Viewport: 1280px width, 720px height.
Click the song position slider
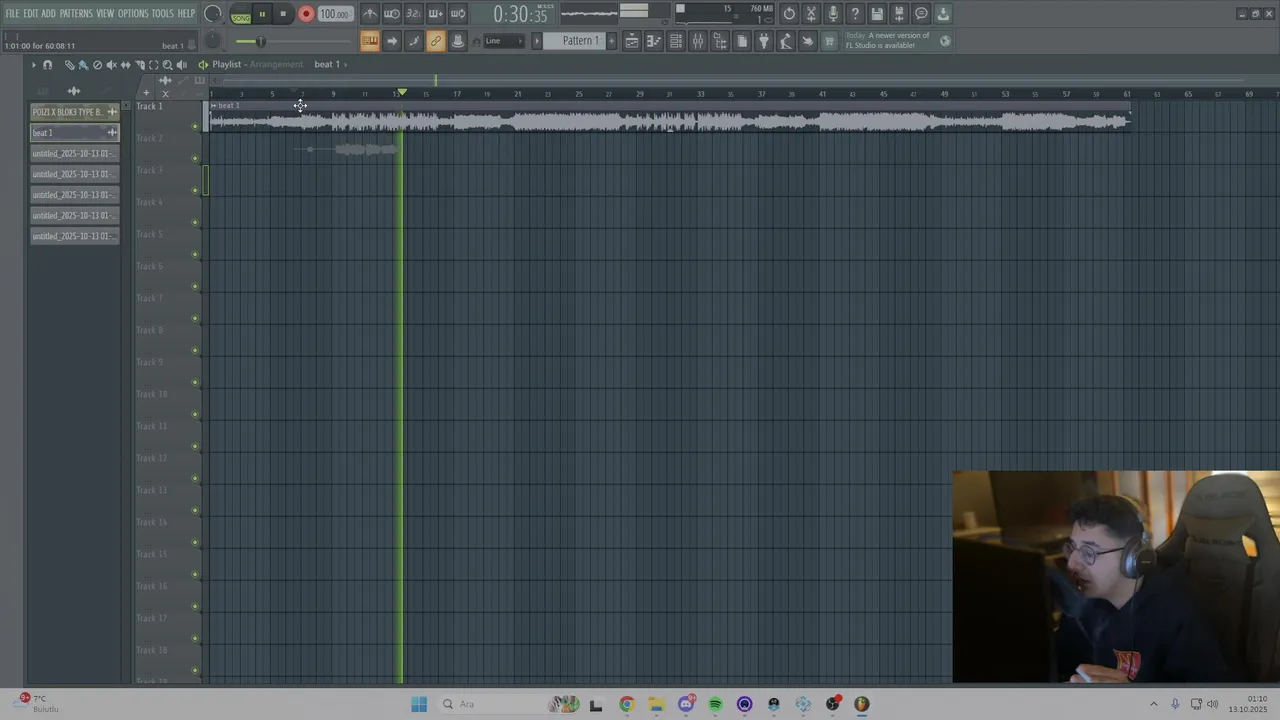[295, 41]
